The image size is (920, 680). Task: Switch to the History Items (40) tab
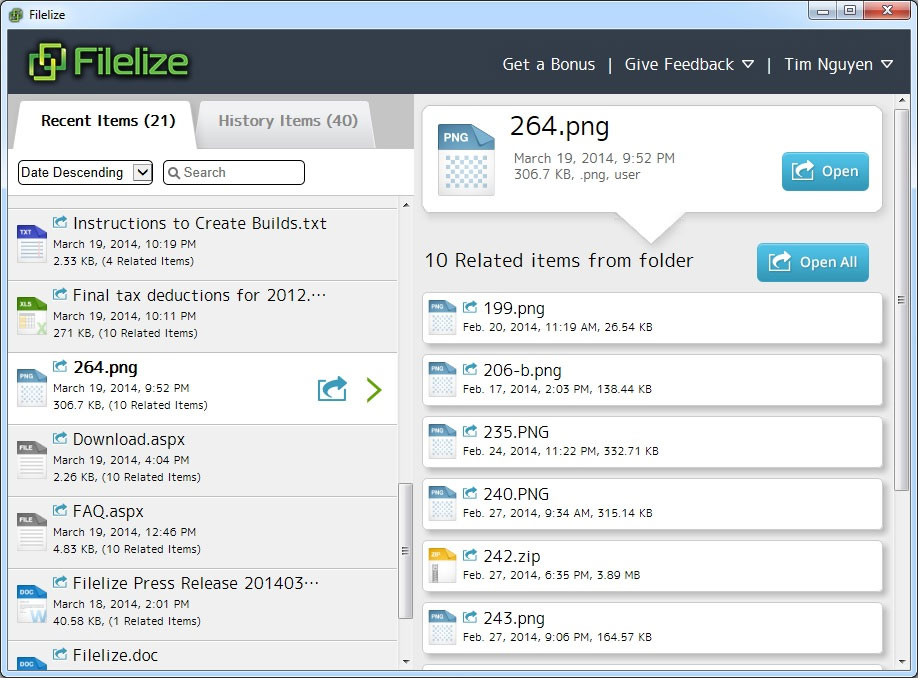(x=288, y=121)
